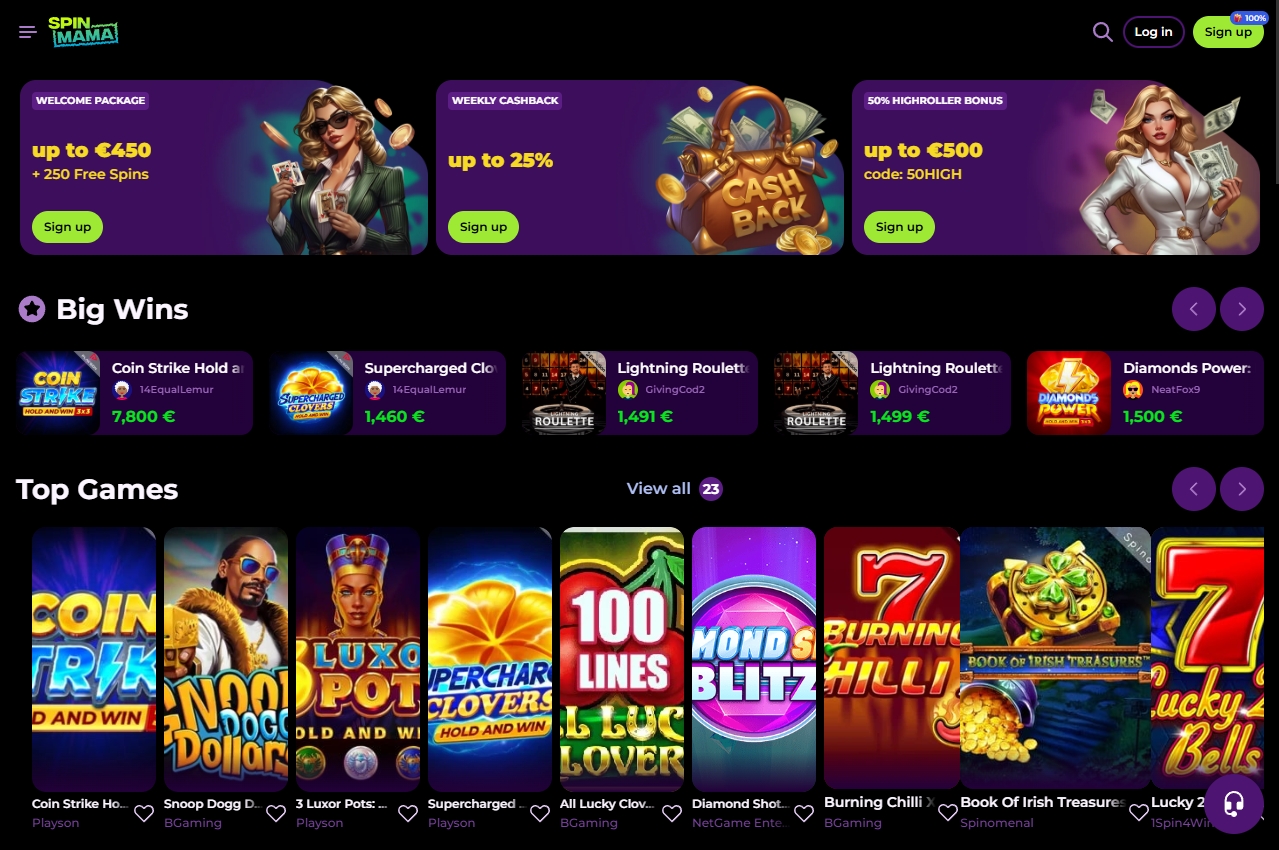Advance Top Games carousel to next
The width and height of the screenshot is (1279, 850).
tap(1242, 489)
